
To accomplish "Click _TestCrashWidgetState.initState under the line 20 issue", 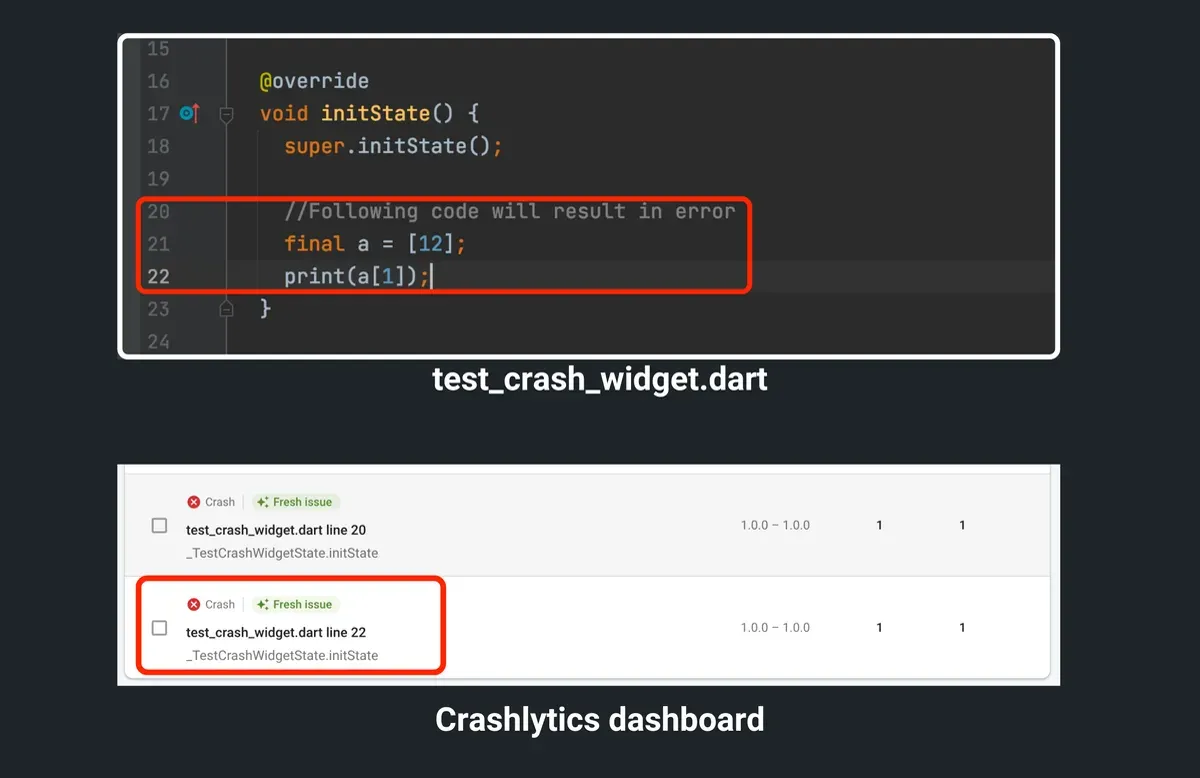I will [282, 553].
